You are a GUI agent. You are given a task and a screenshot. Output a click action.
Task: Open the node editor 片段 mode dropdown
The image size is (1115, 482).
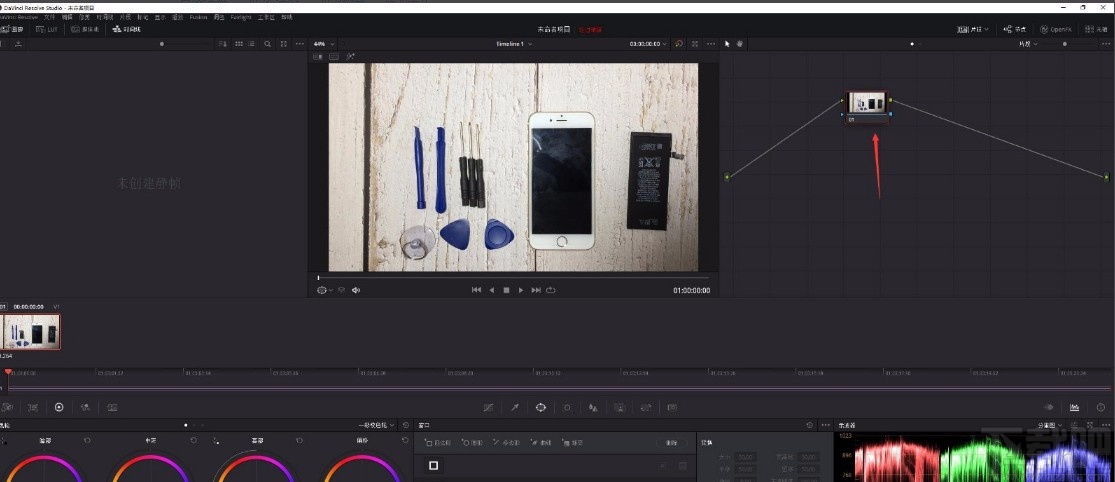pyautogui.click(x=1028, y=44)
